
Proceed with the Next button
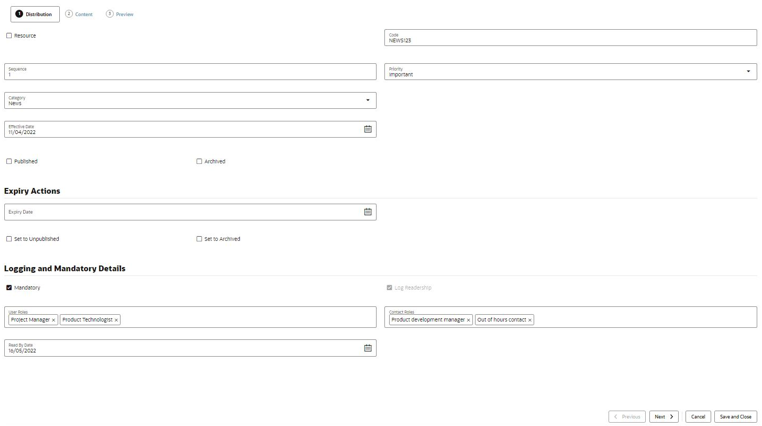coord(664,417)
